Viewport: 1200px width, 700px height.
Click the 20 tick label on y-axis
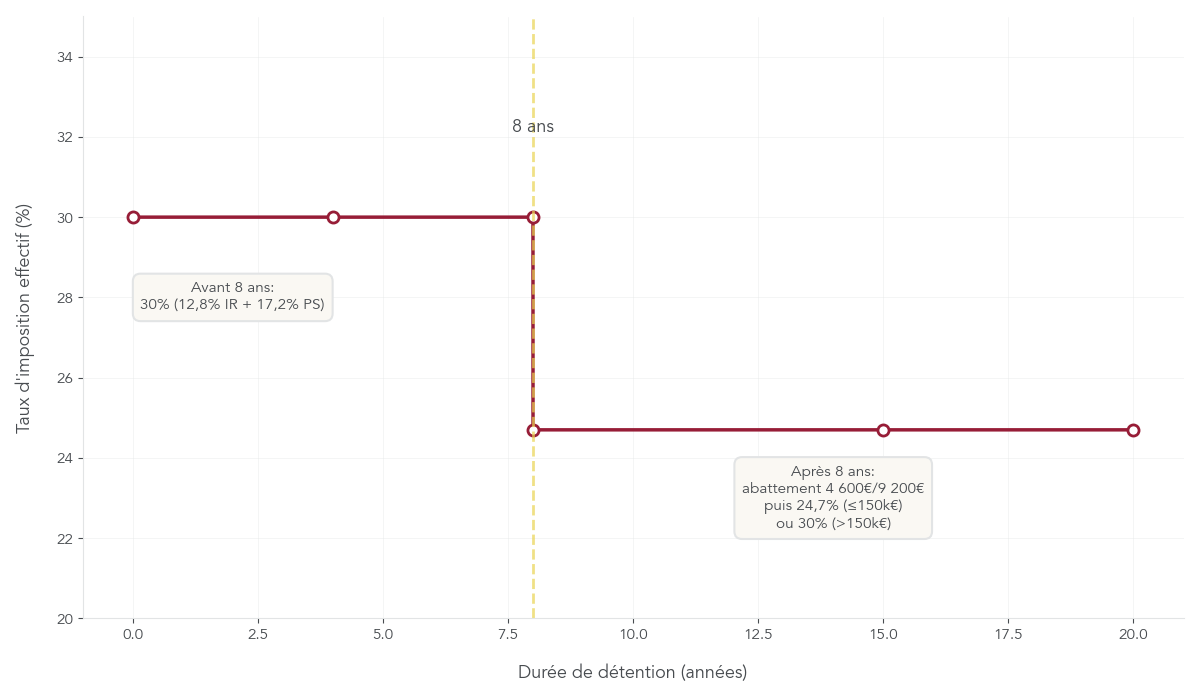(65, 619)
